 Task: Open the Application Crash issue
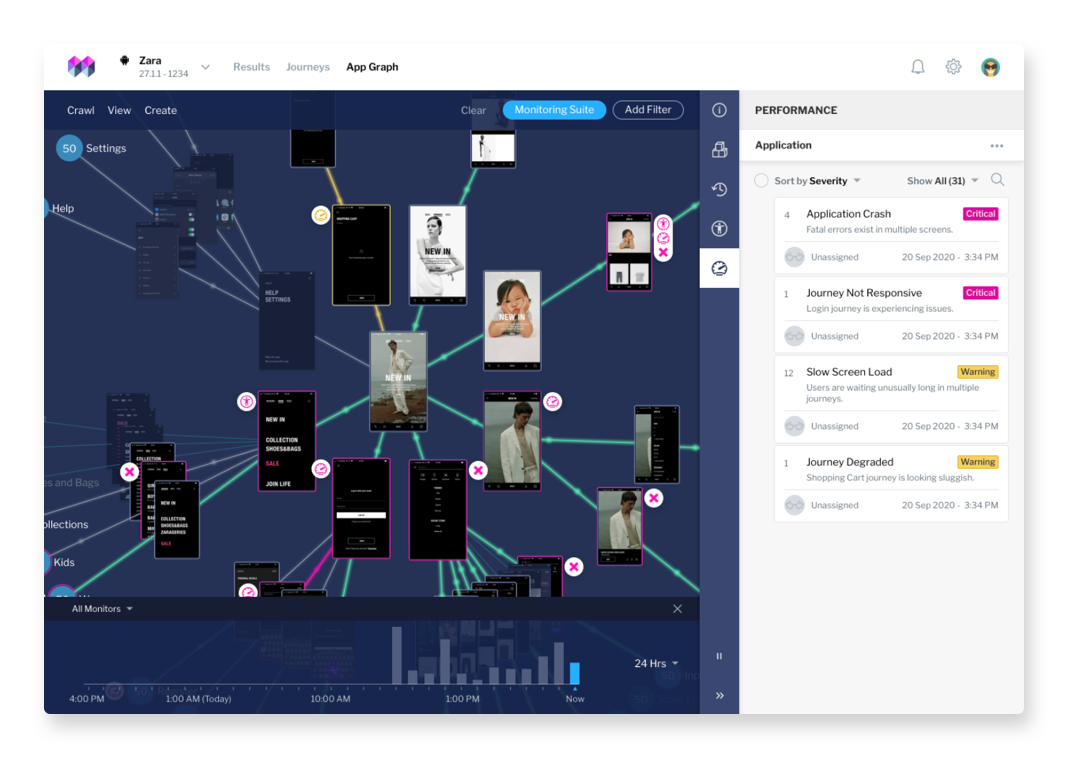tap(891, 235)
